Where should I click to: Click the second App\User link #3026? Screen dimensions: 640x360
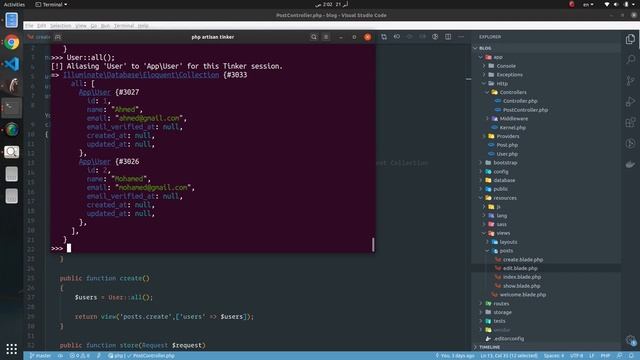pyautogui.click(x=95, y=162)
